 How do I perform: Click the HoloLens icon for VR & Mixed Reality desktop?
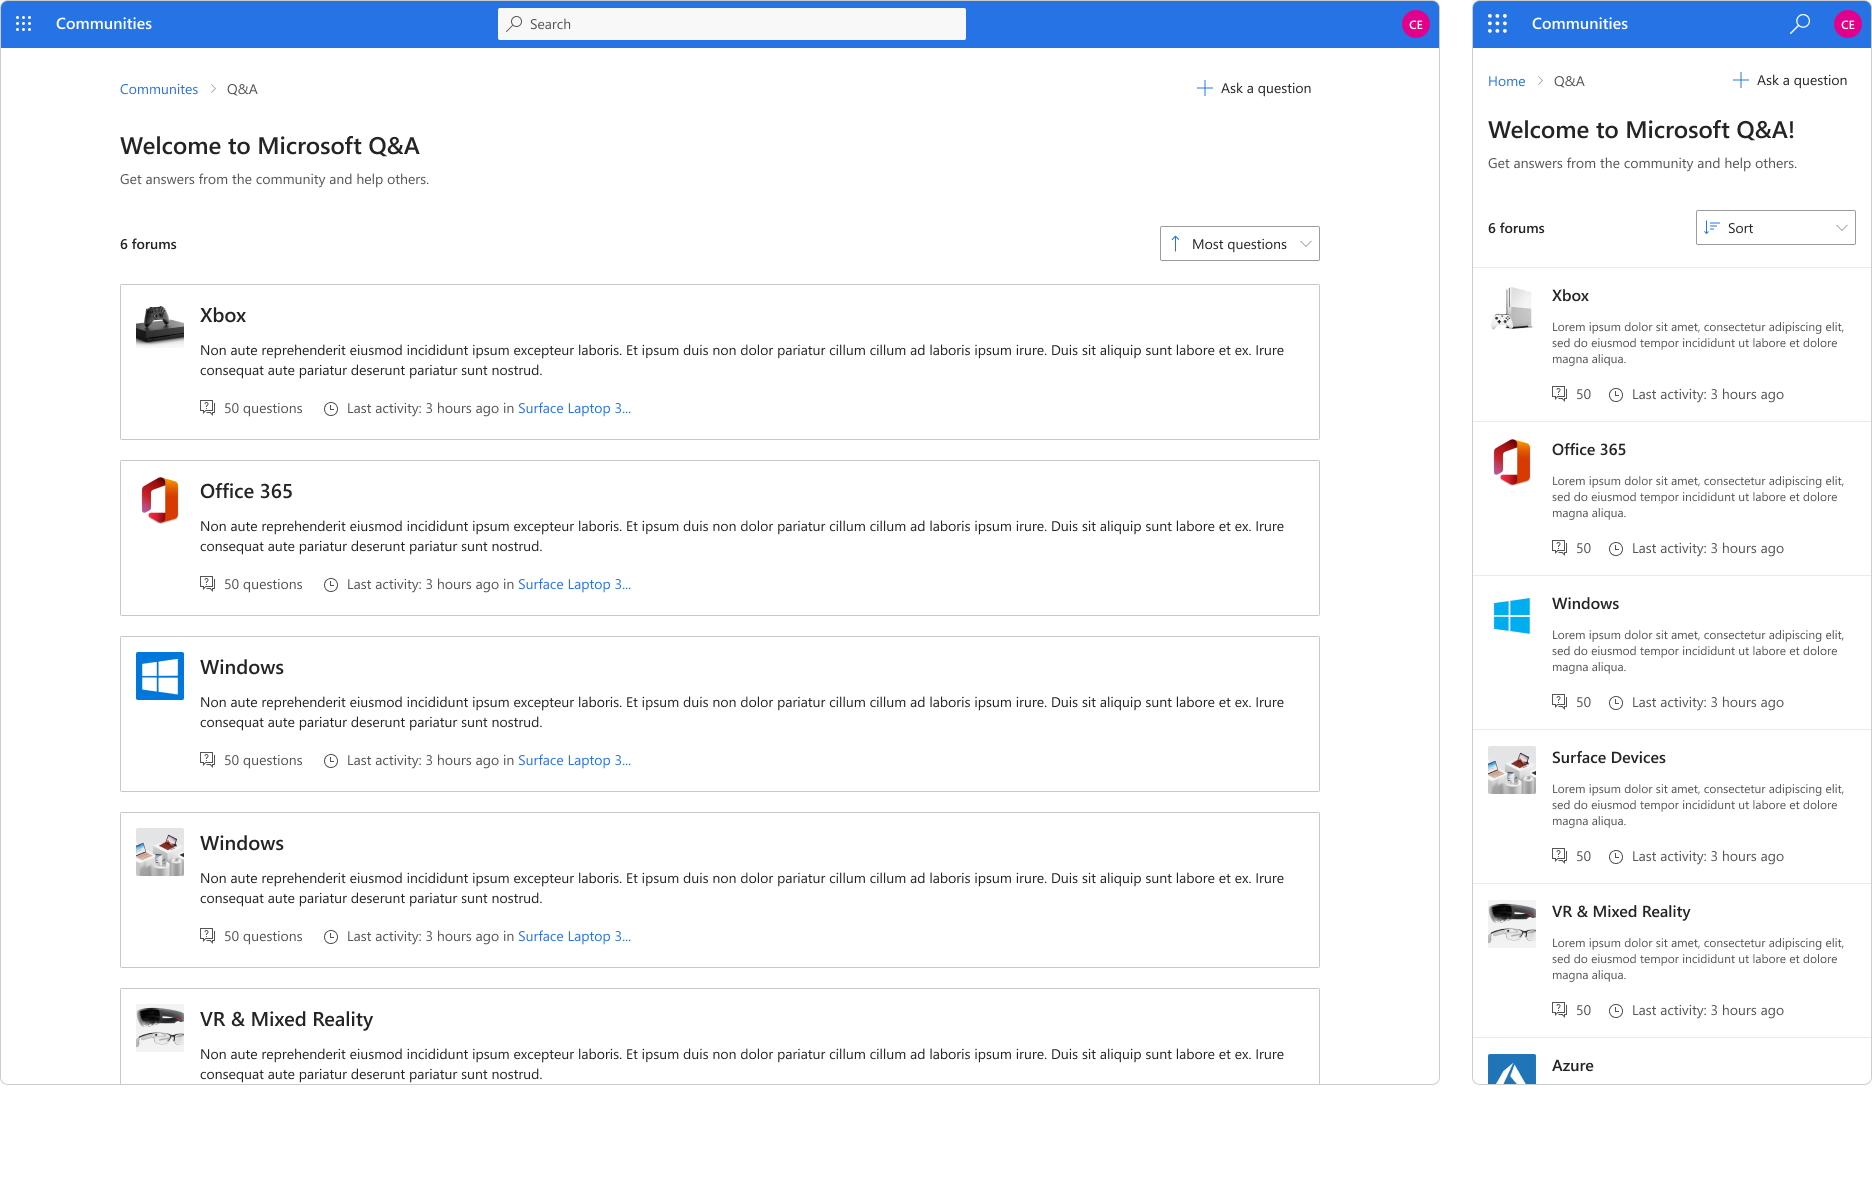(x=160, y=1028)
